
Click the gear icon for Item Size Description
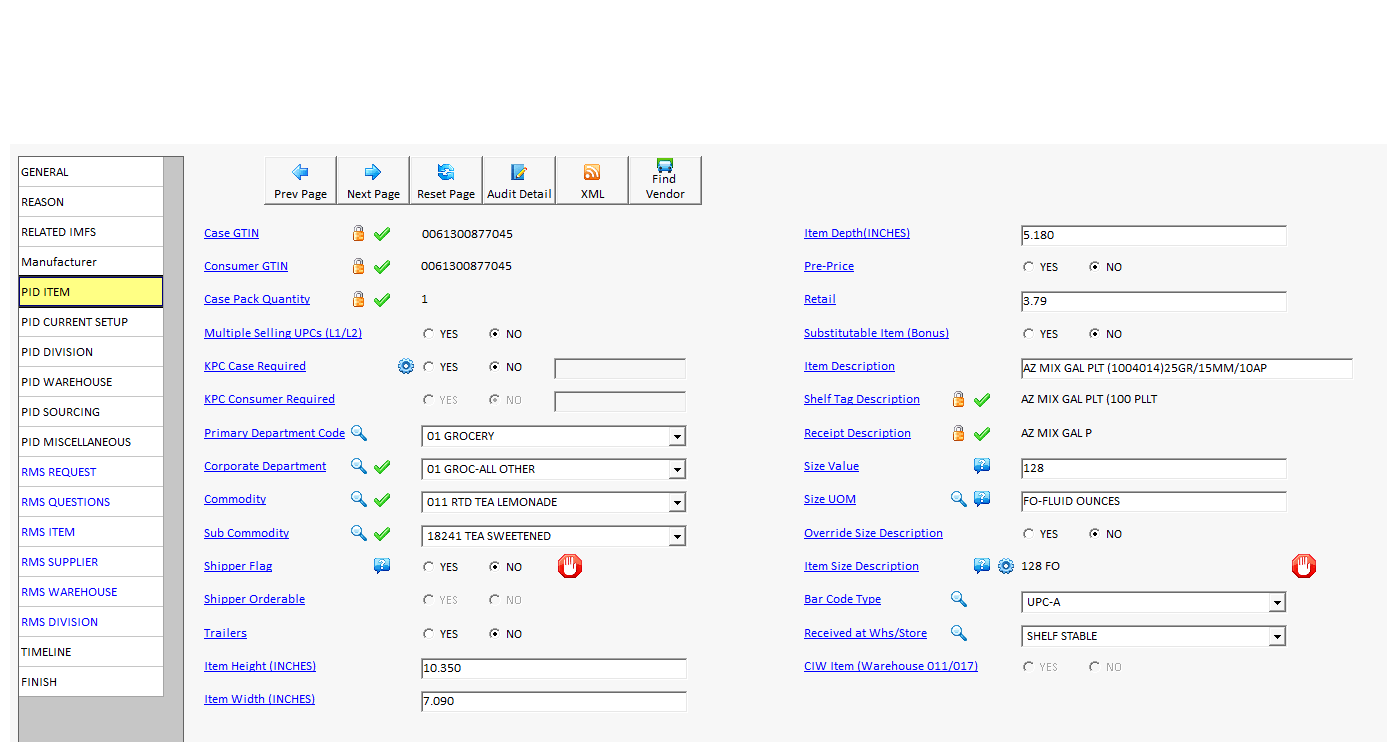pyautogui.click(x=1006, y=566)
